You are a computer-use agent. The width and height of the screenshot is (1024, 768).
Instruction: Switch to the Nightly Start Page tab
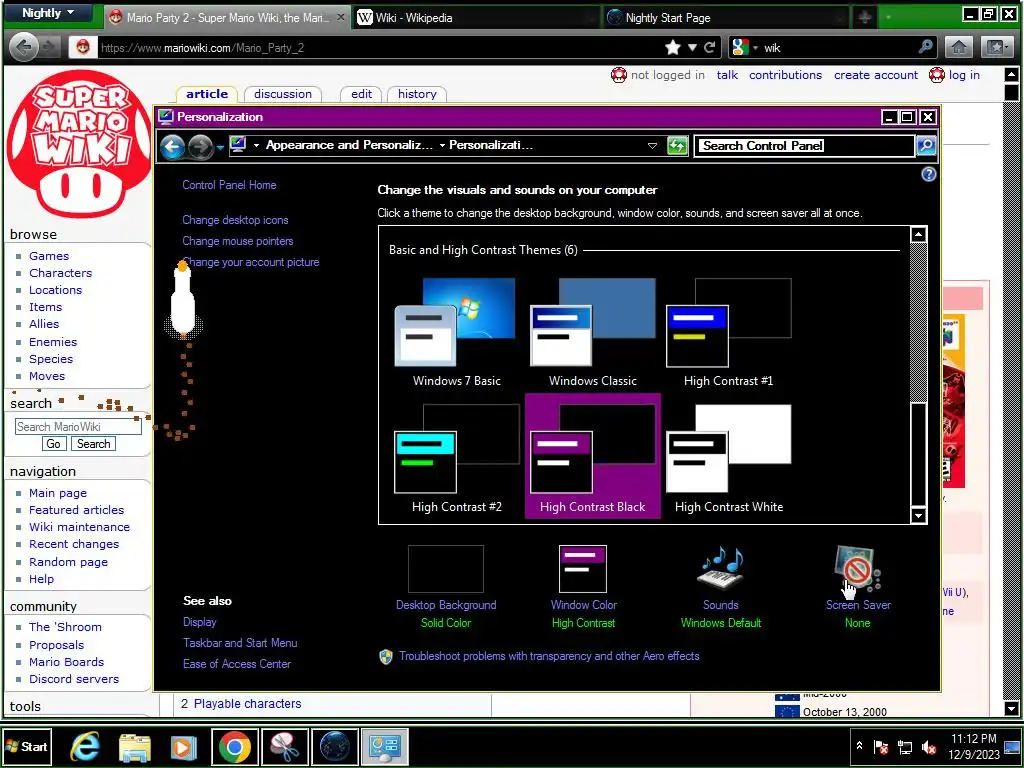[724, 18]
